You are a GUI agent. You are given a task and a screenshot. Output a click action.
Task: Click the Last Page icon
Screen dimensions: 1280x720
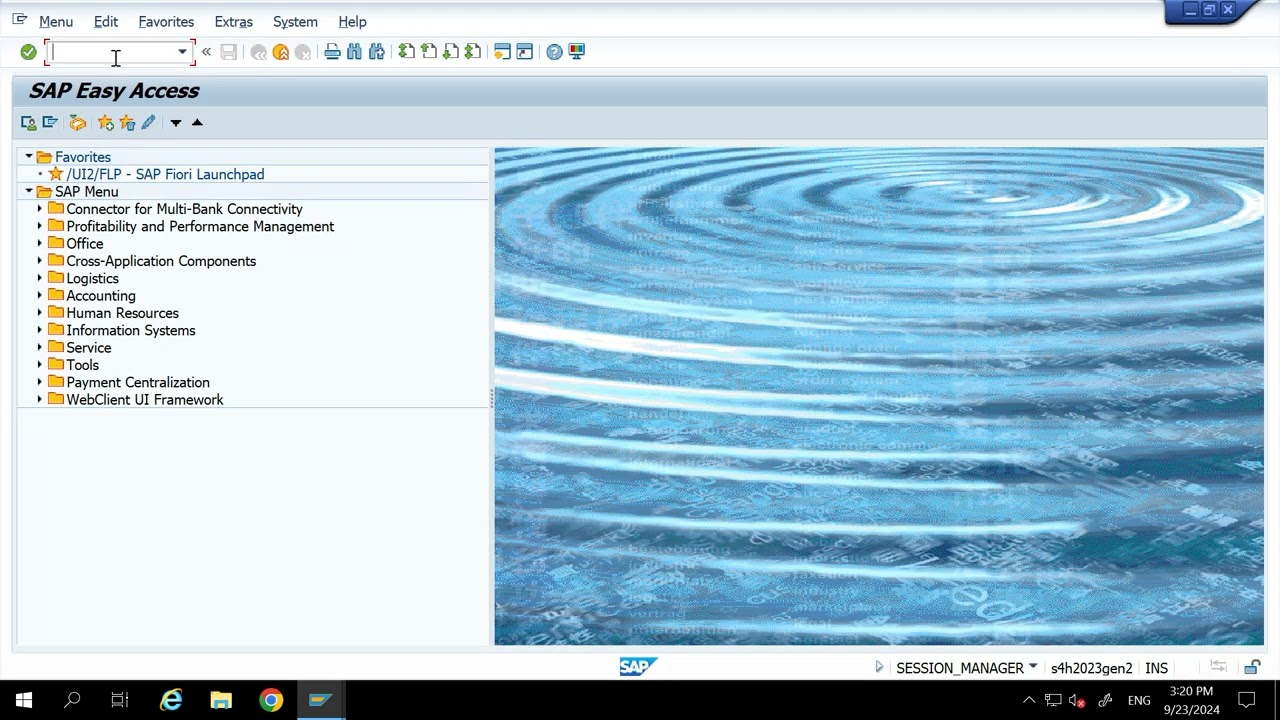472,52
